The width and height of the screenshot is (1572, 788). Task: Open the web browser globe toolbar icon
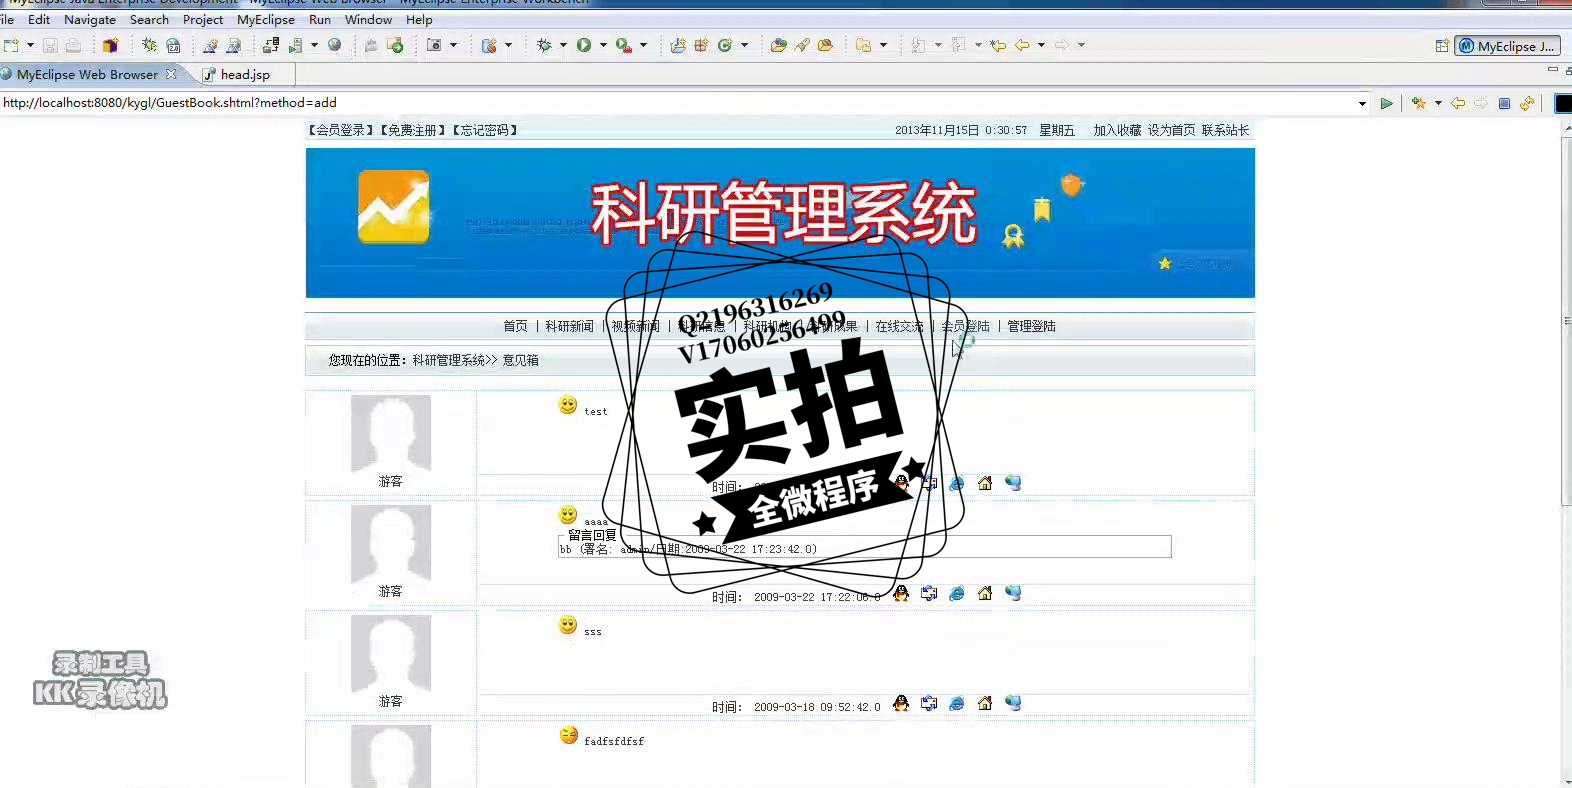pyautogui.click(x=335, y=45)
